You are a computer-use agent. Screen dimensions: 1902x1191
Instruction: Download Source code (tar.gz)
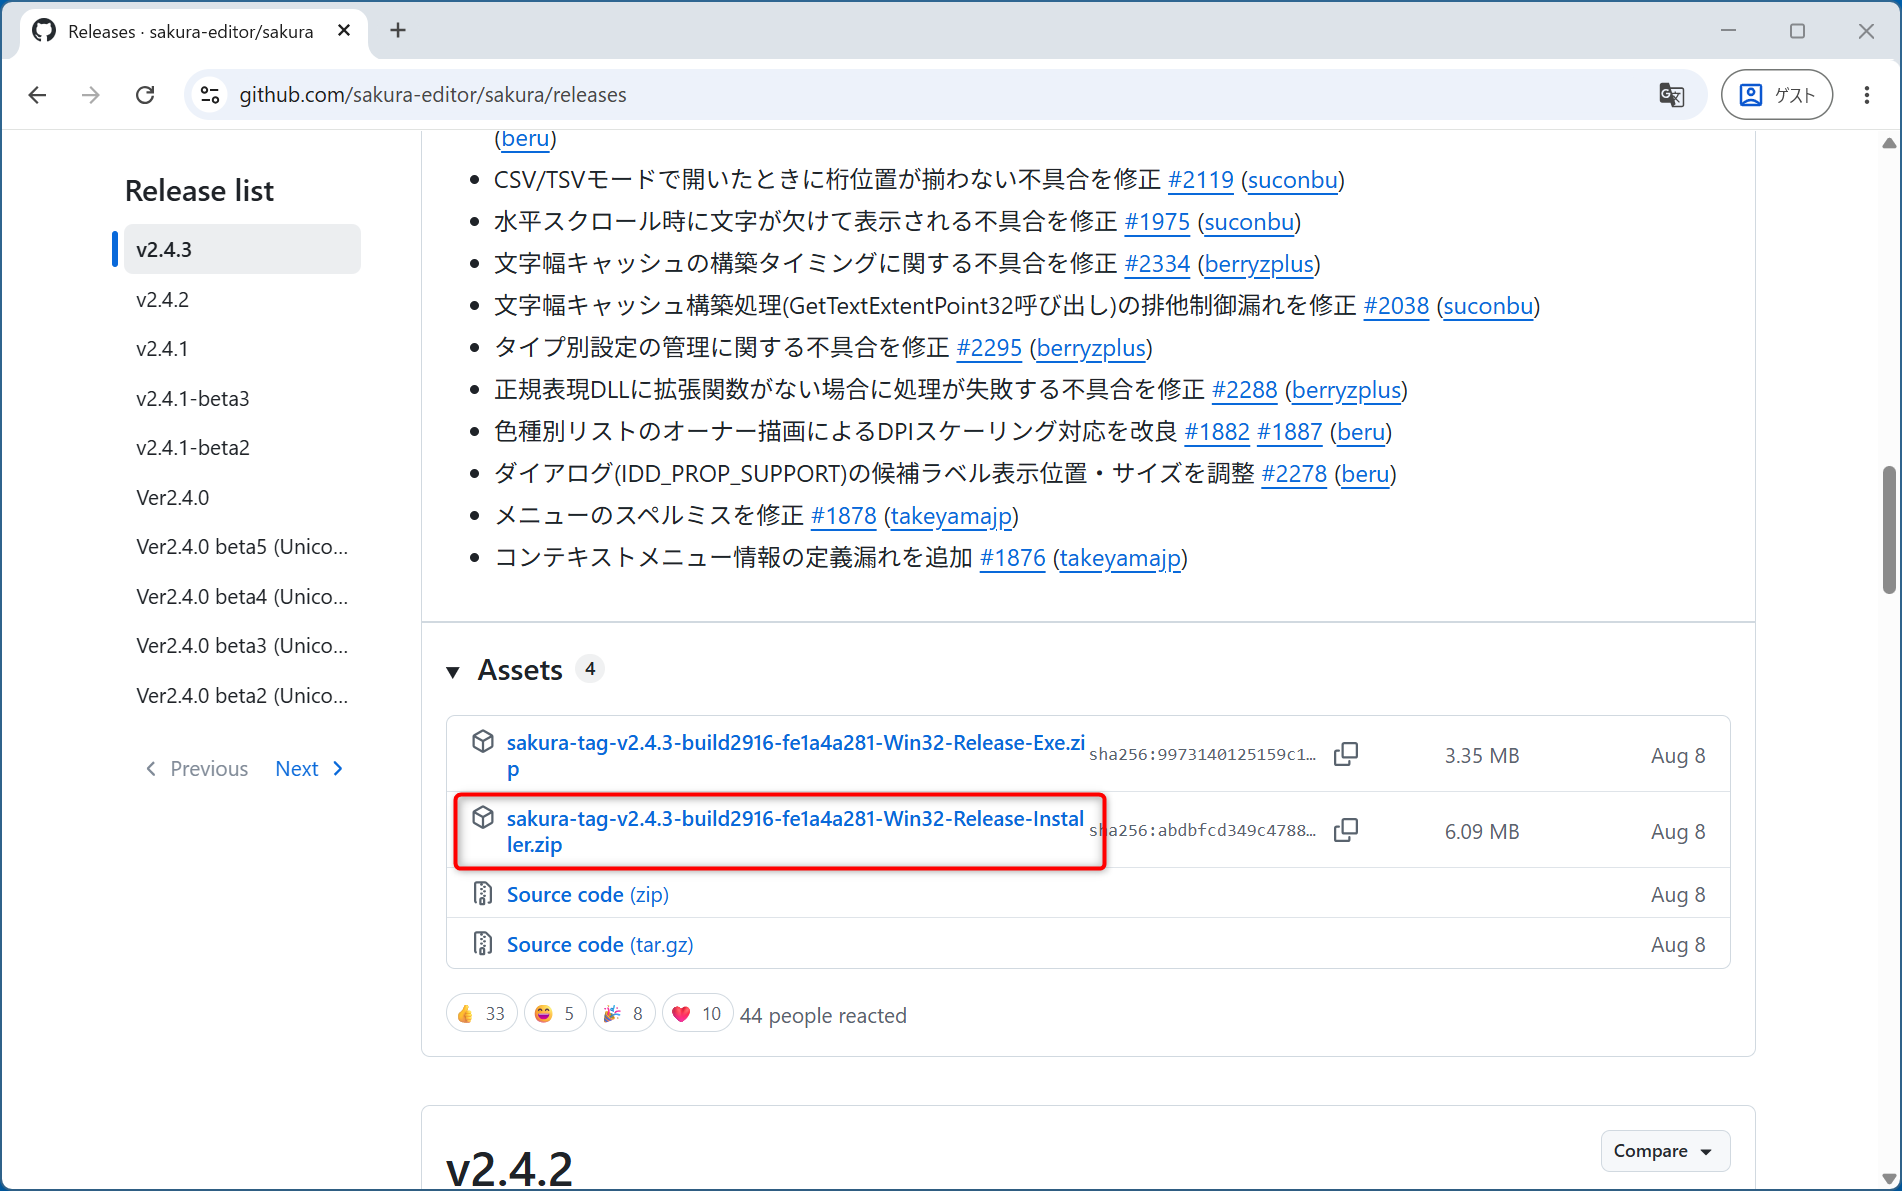(x=600, y=944)
